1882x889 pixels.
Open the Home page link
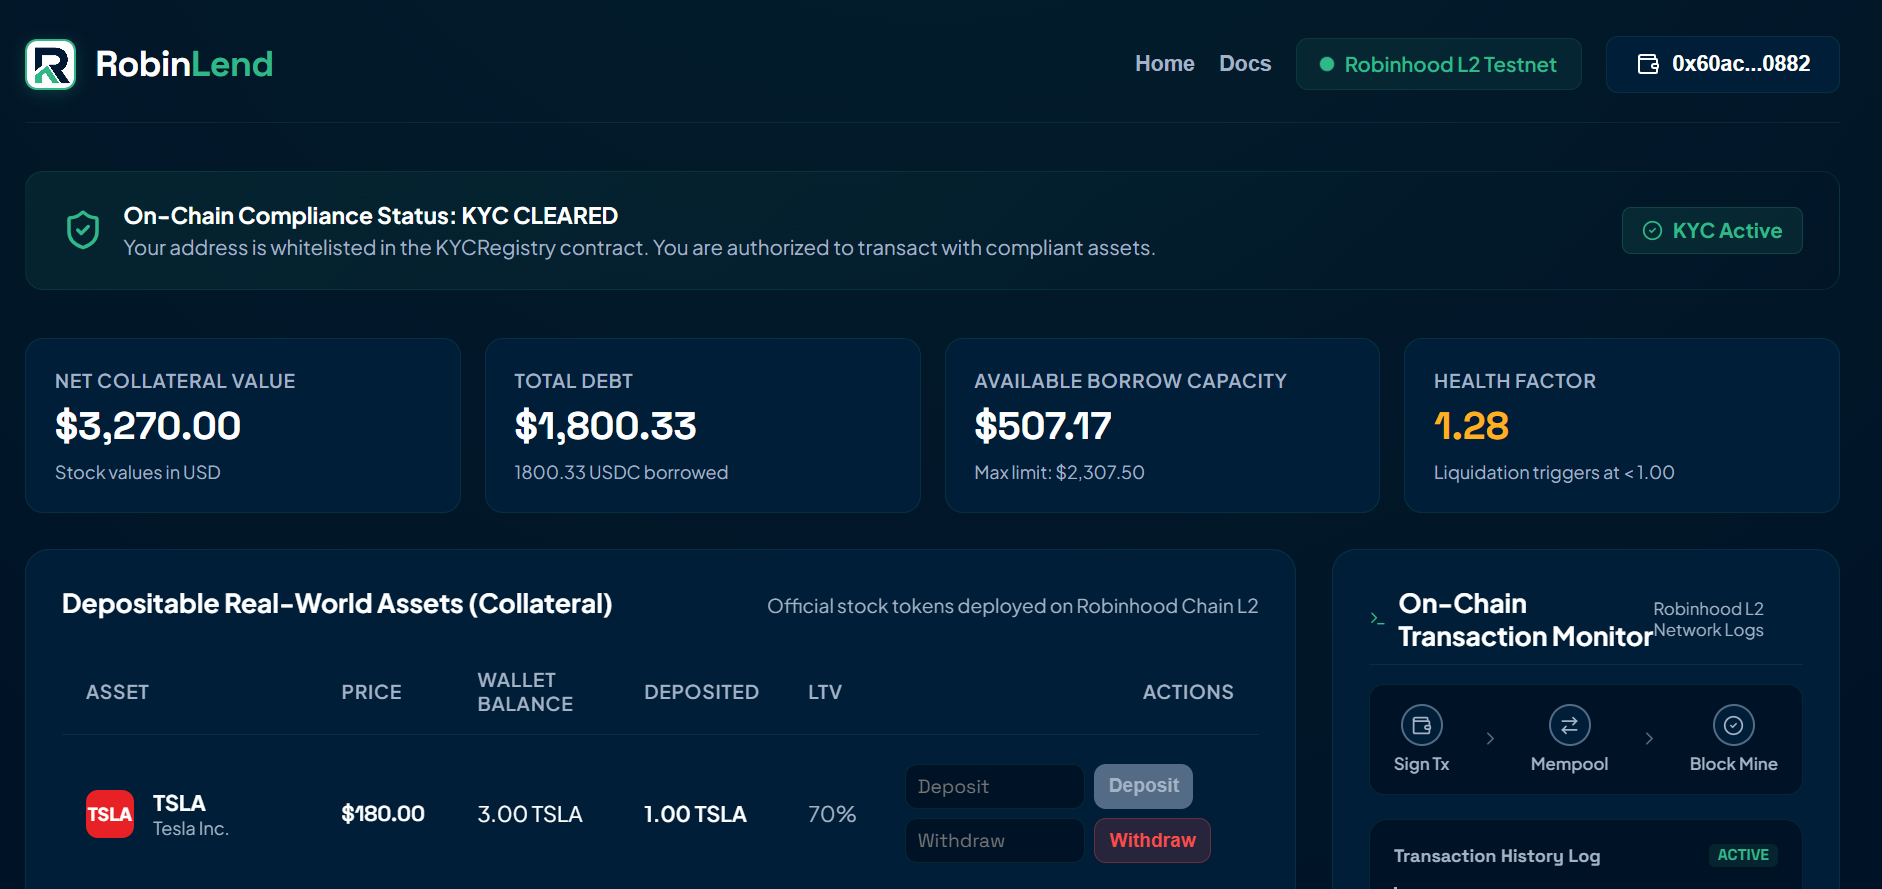1164,64
